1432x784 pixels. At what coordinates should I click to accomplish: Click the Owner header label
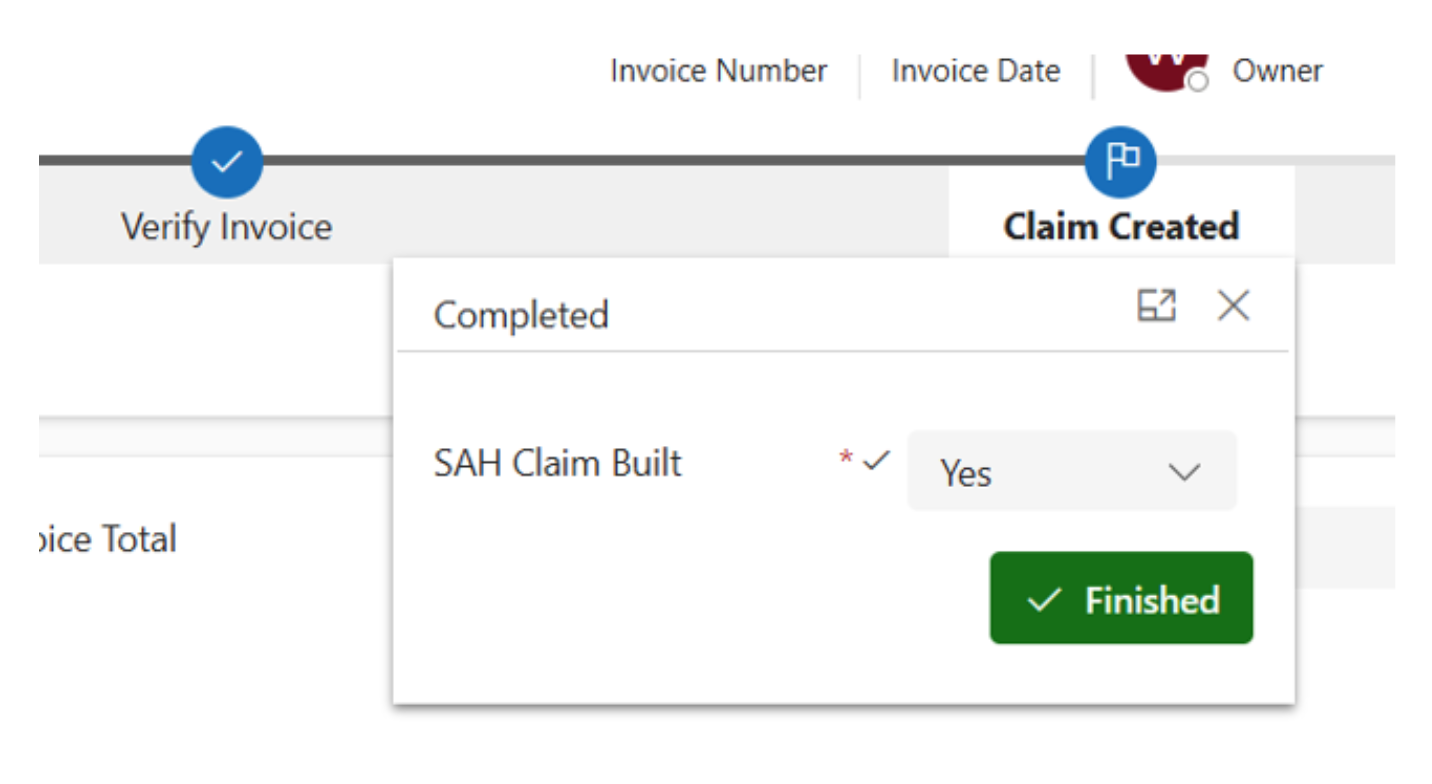coord(1277,71)
